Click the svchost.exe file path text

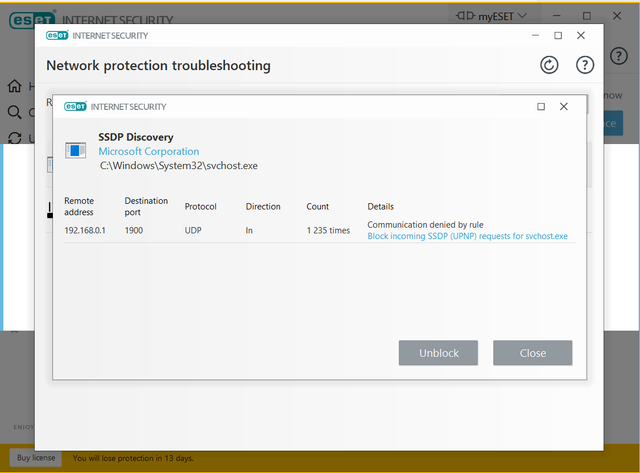pos(179,166)
